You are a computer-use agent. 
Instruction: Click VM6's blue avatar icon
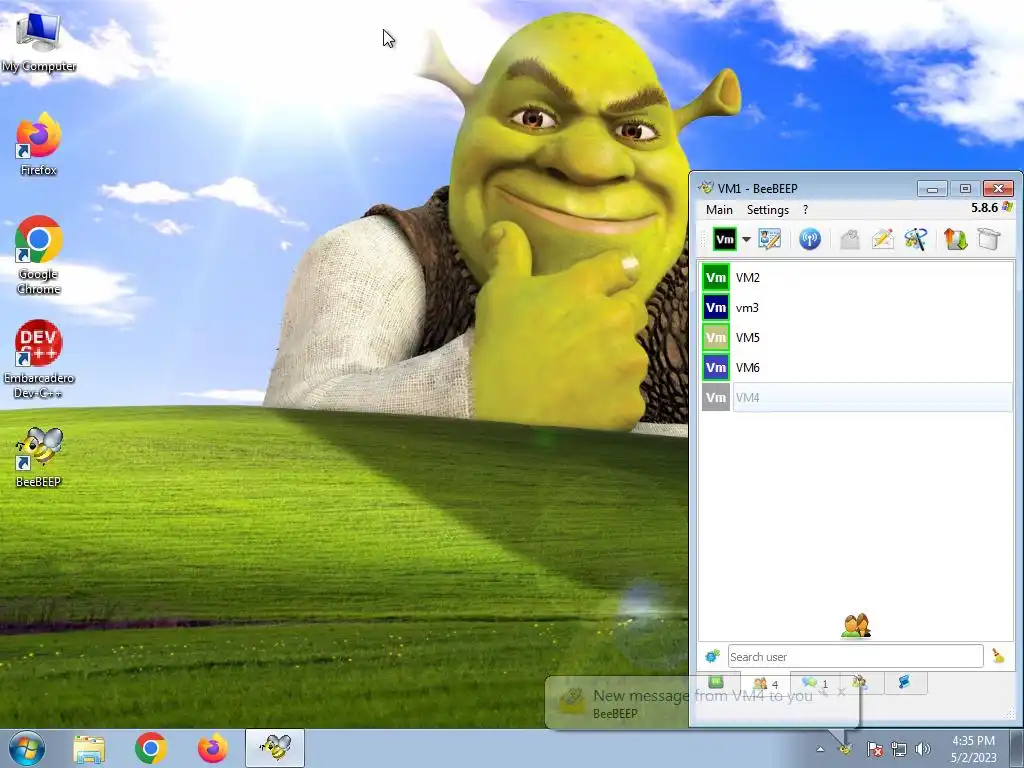(716, 368)
